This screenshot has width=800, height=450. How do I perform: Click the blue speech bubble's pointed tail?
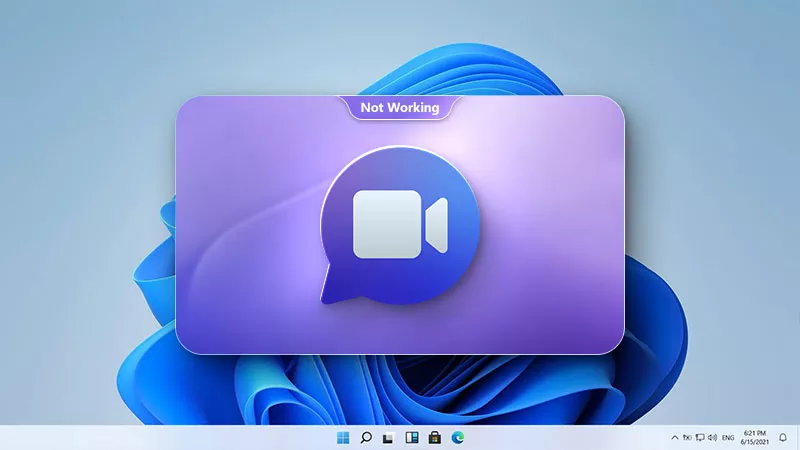pyautogui.click(x=328, y=294)
